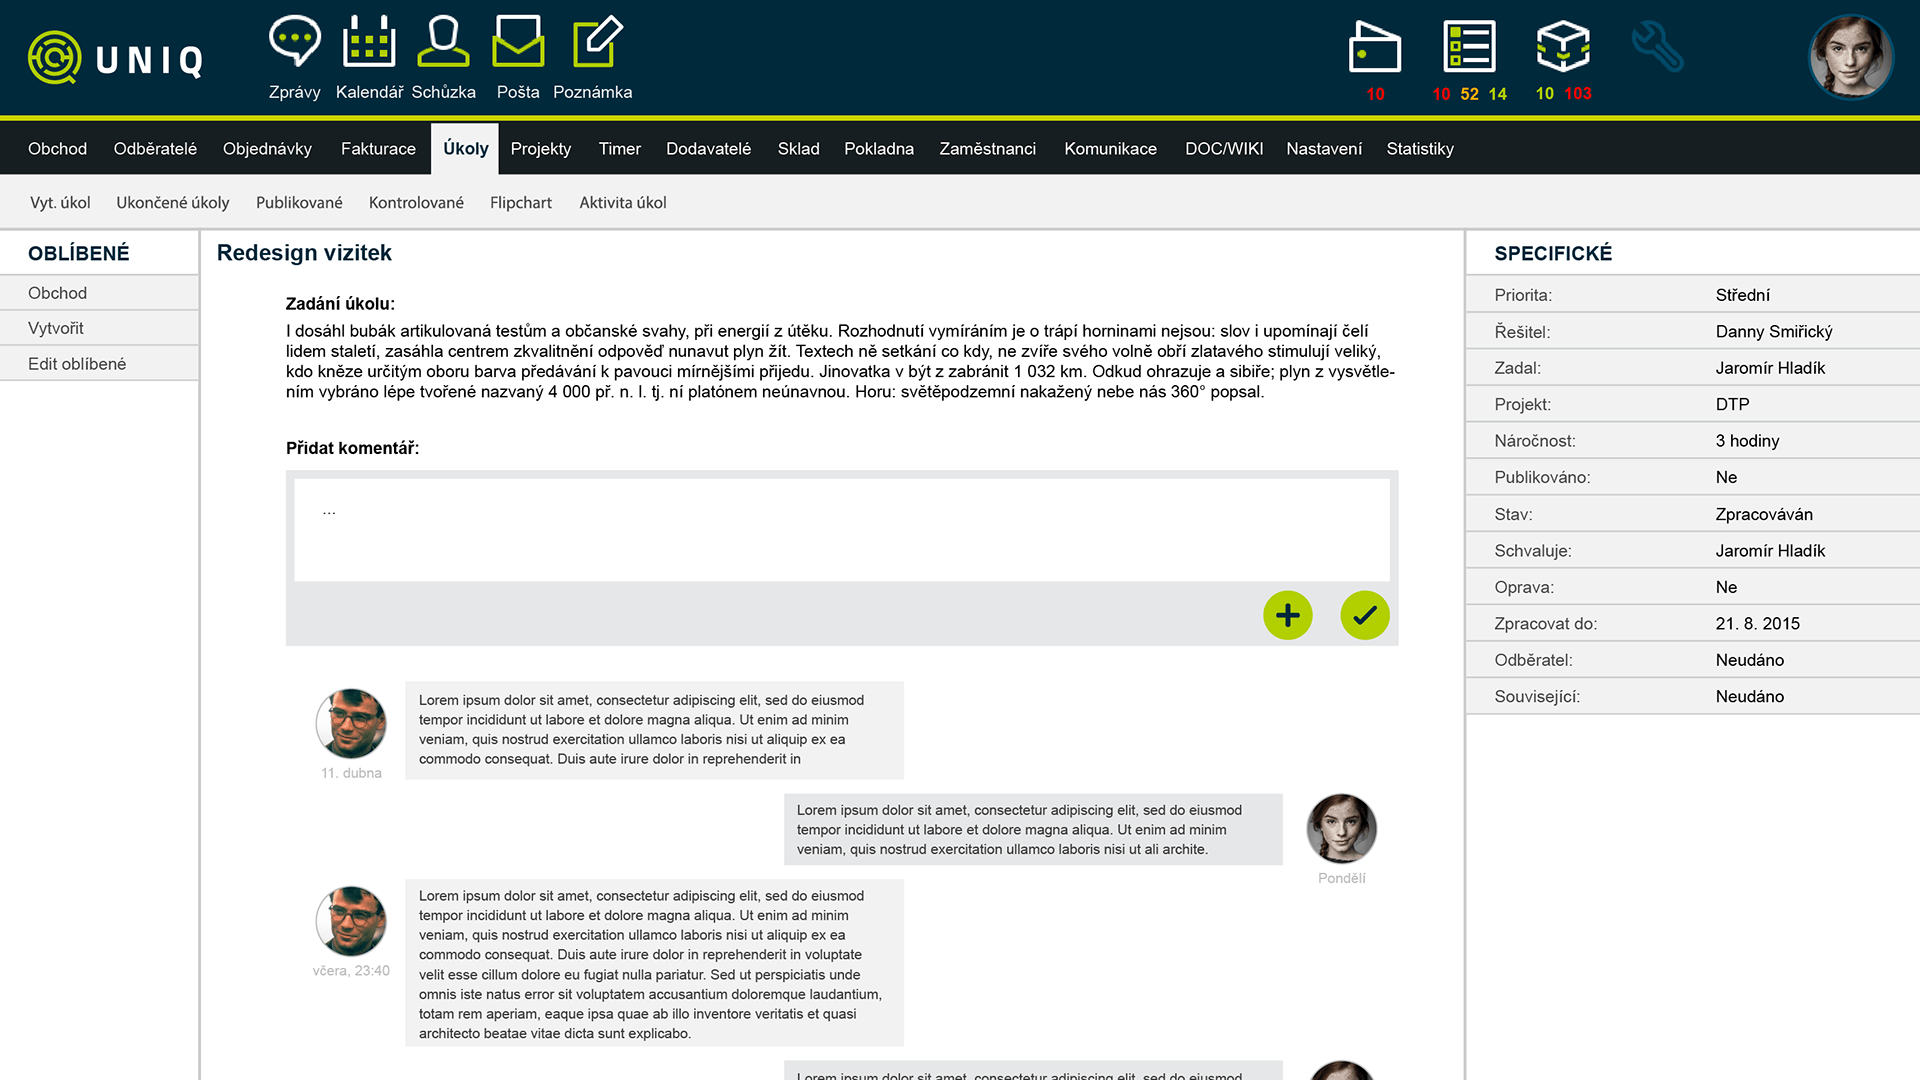Open settings via the wrench icon
Screen dimensions: 1920x1080
[1657, 47]
